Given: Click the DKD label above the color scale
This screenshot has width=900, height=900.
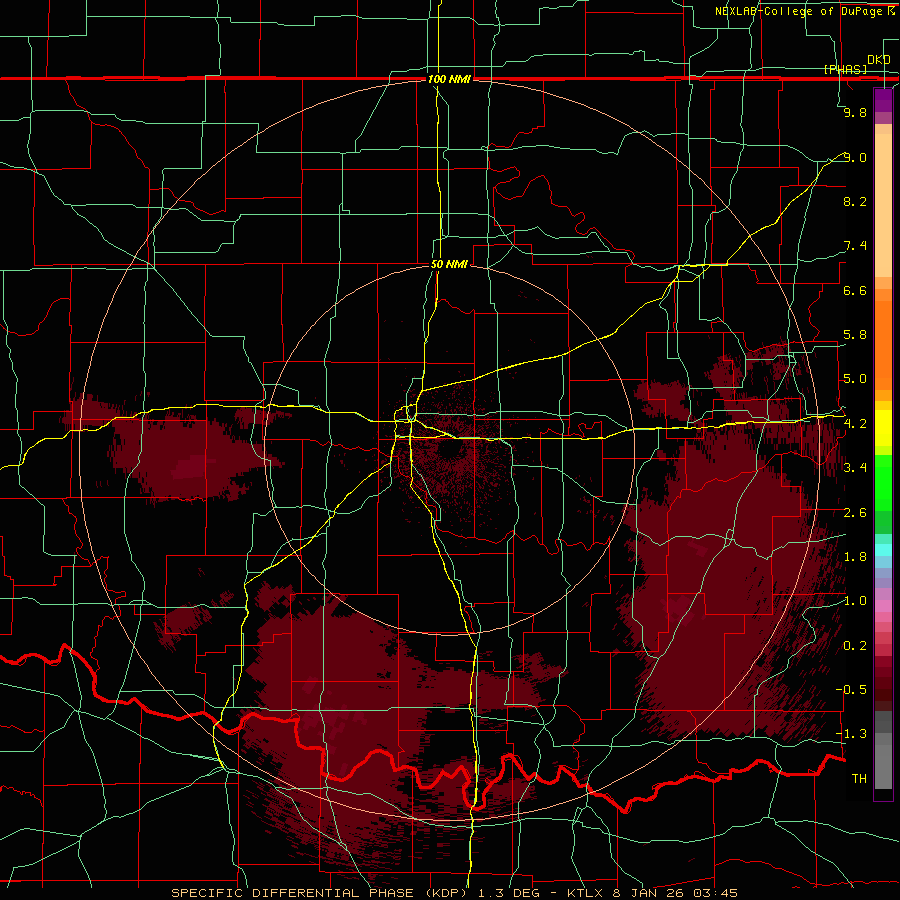Looking at the screenshot, I should pyautogui.click(x=879, y=60).
